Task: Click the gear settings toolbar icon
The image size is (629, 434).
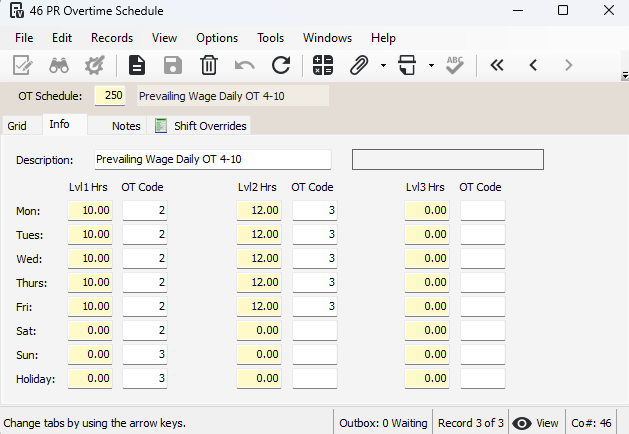Action: 95,65
